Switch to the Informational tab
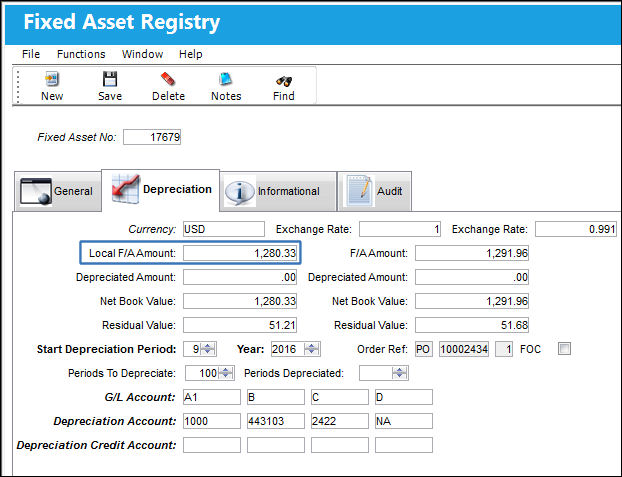The image size is (622, 477). (278, 191)
